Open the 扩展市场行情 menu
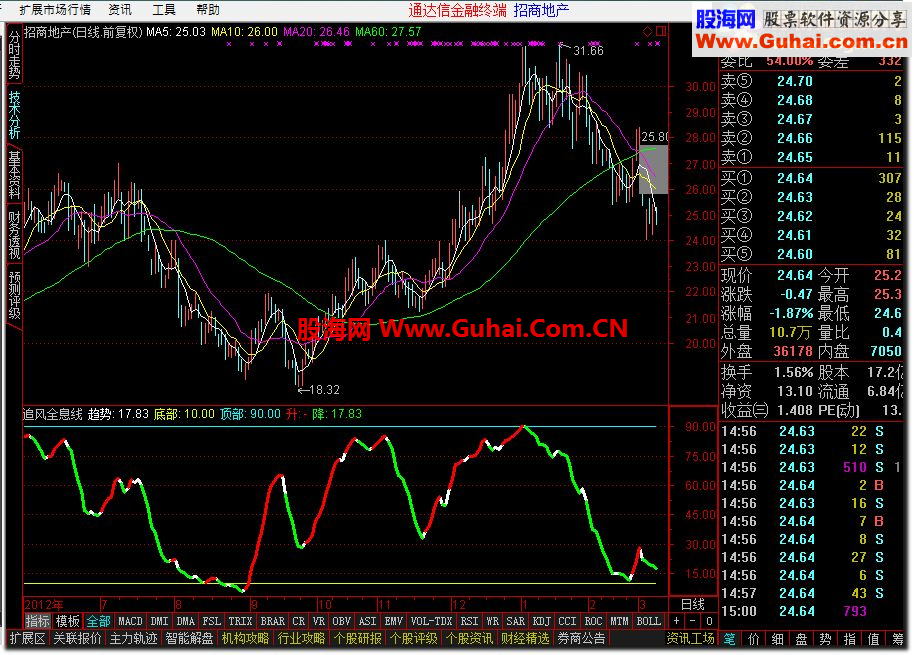The width and height of the screenshot is (914, 655). [55, 10]
